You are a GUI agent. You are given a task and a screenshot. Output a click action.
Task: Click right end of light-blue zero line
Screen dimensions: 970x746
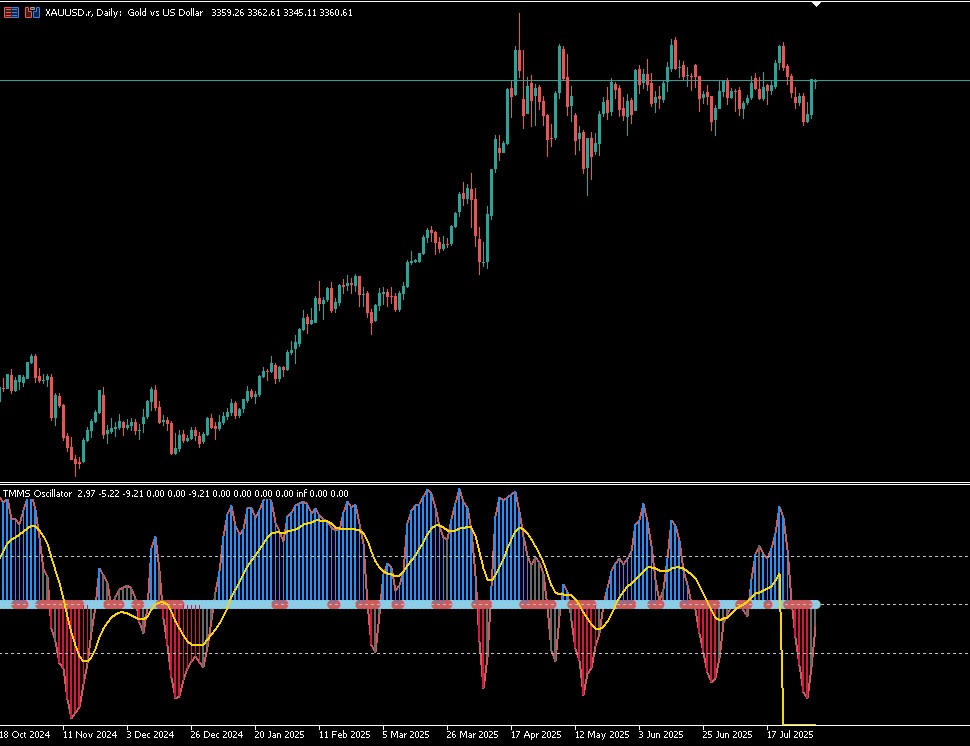[x=817, y=604]
